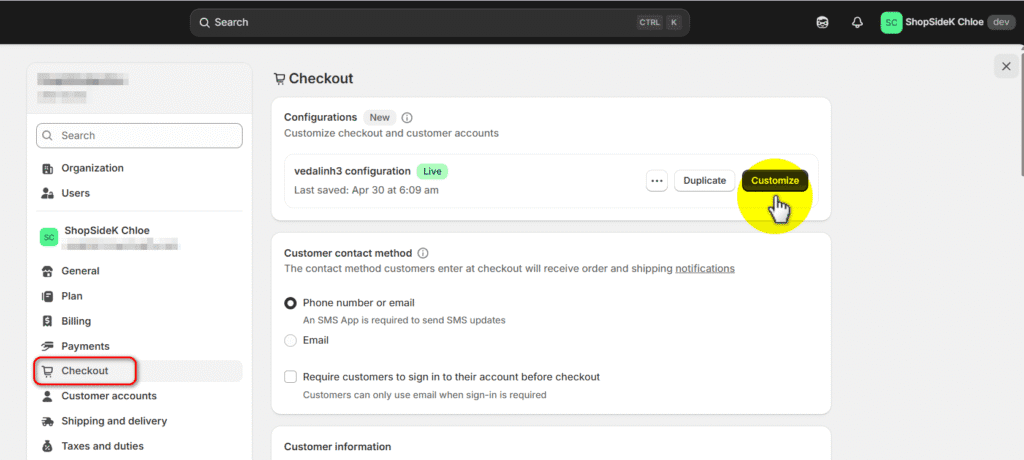Screen dimensions: 1024x460
Task: Click the Live status badge
Action: pyautogui.click(x=432, y=172)
